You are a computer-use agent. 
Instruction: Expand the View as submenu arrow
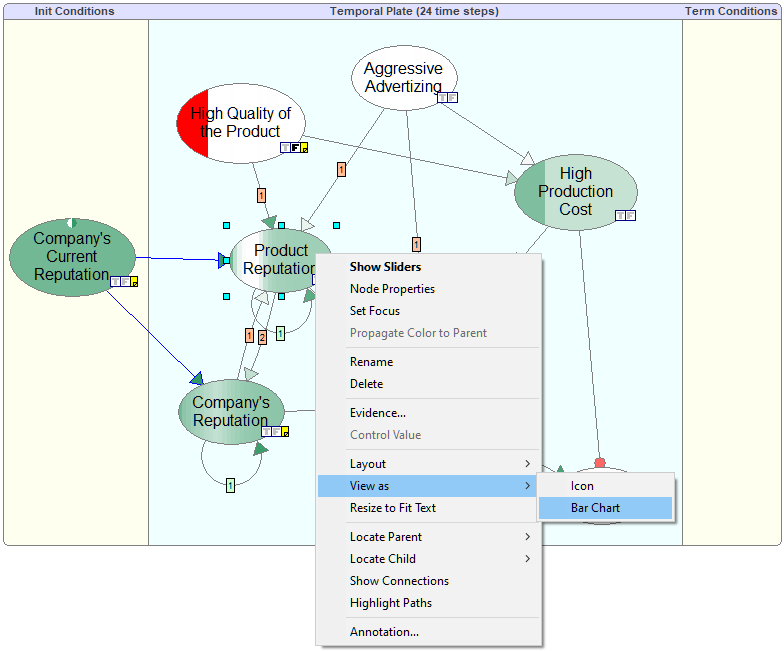tap(528, 486)
